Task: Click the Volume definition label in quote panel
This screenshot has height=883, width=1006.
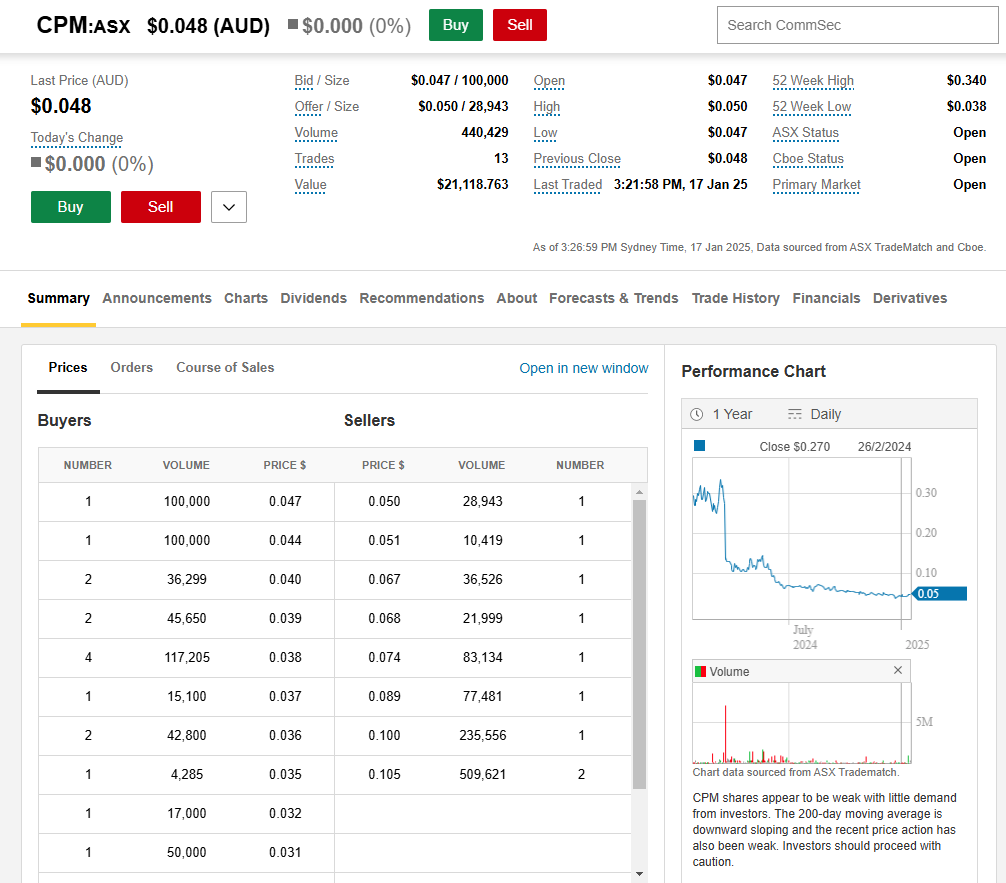Action: click(x=316, y=133)
